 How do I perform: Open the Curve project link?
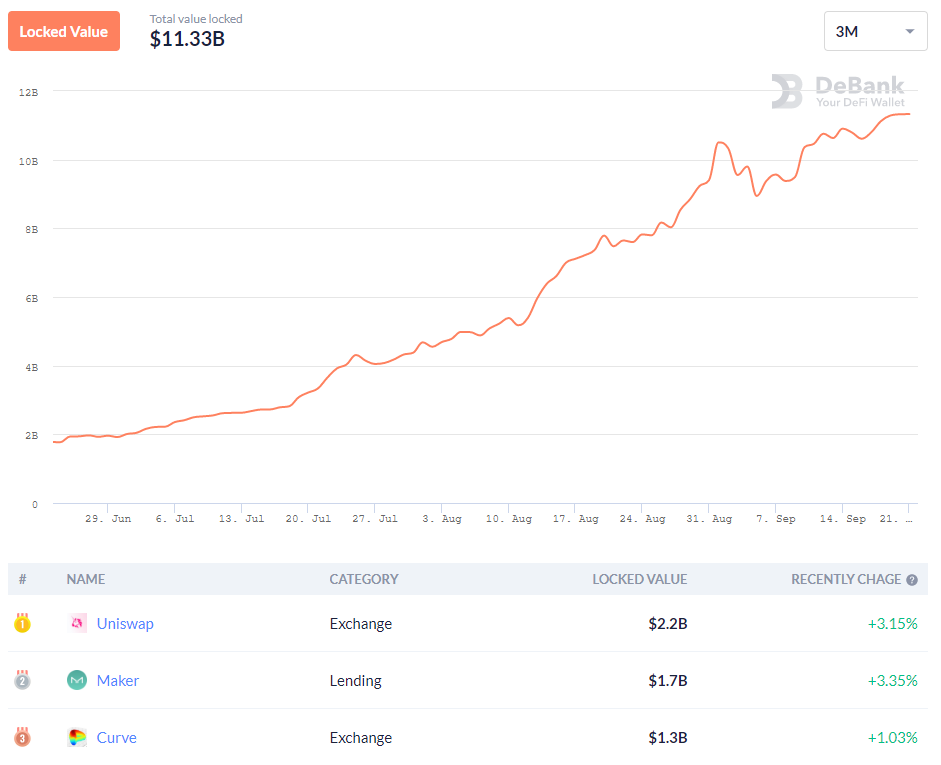point(117,738)
